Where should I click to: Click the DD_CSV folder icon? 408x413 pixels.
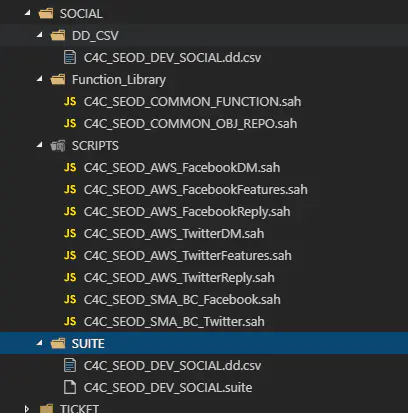click(58, 35)
